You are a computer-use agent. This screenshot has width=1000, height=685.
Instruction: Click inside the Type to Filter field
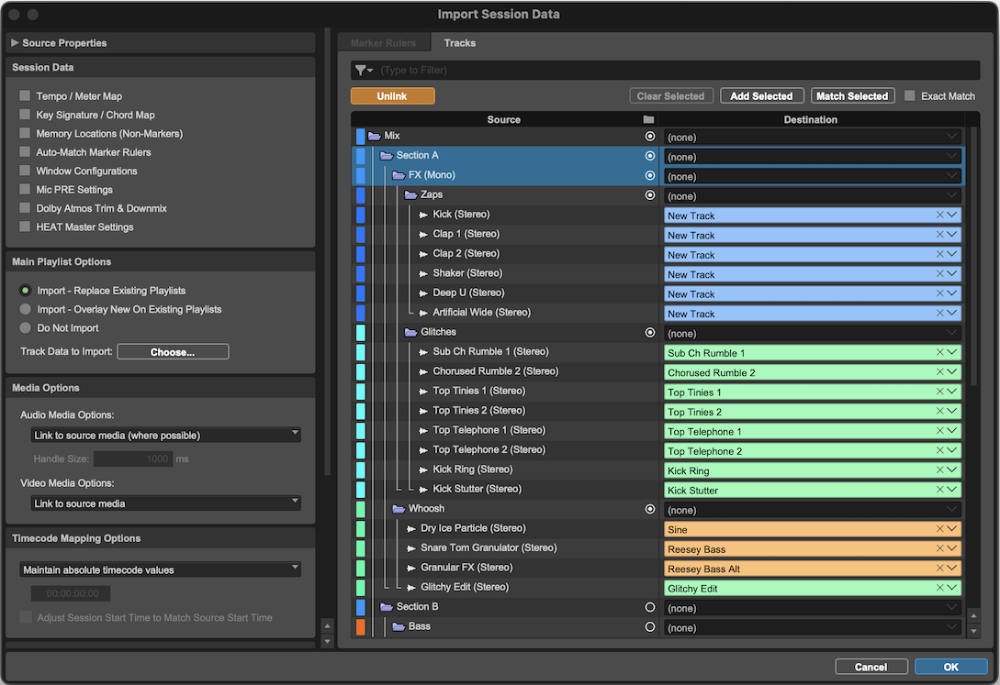click(450, 70)
